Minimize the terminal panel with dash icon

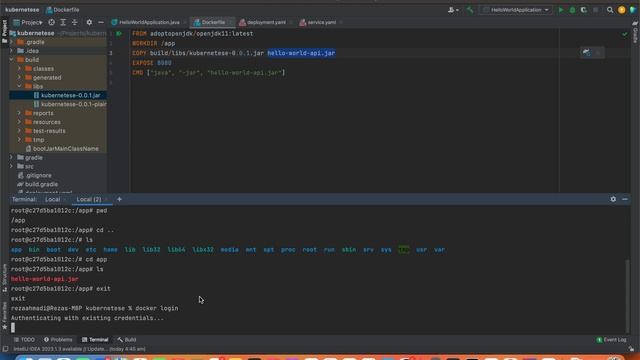click(624, 199)
